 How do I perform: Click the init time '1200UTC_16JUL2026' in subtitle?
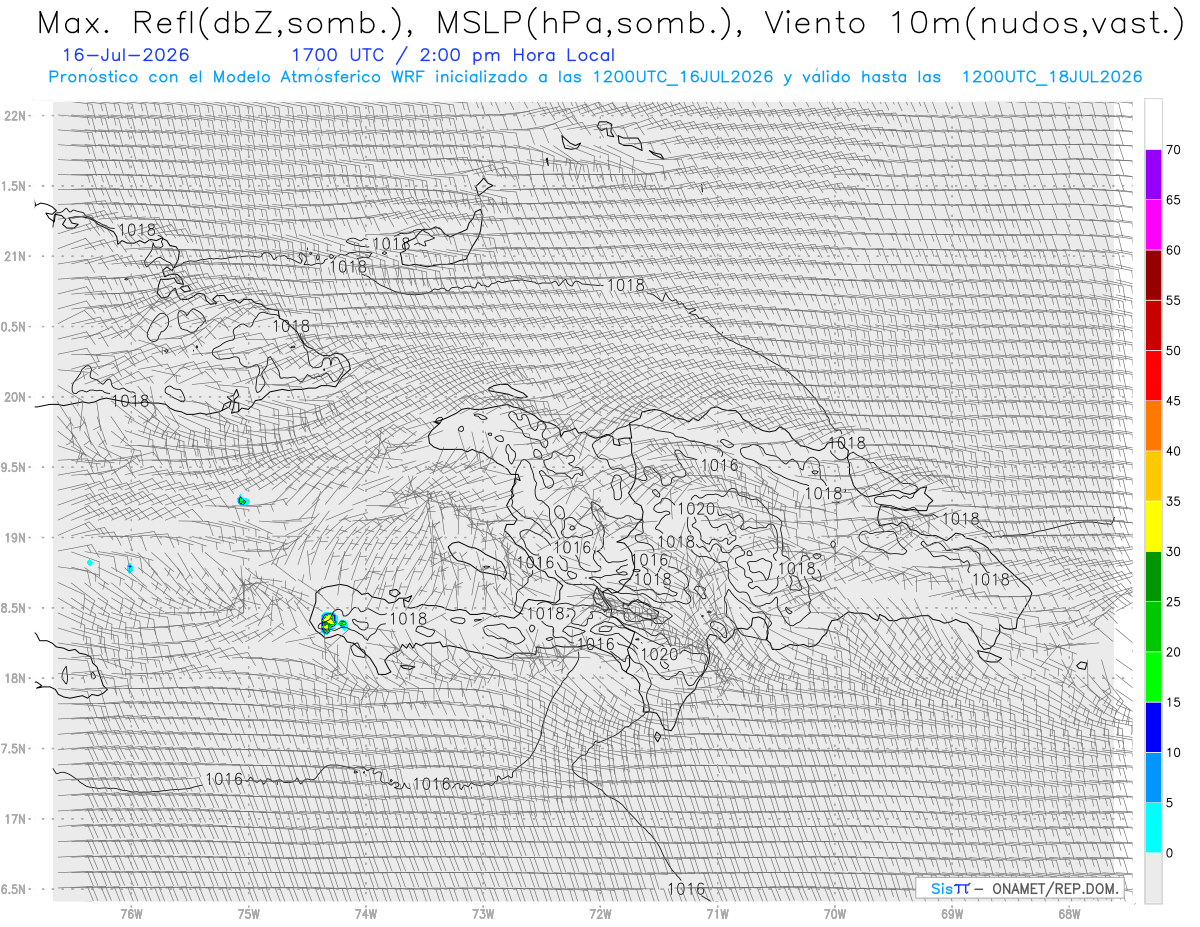tap(683, 77)
